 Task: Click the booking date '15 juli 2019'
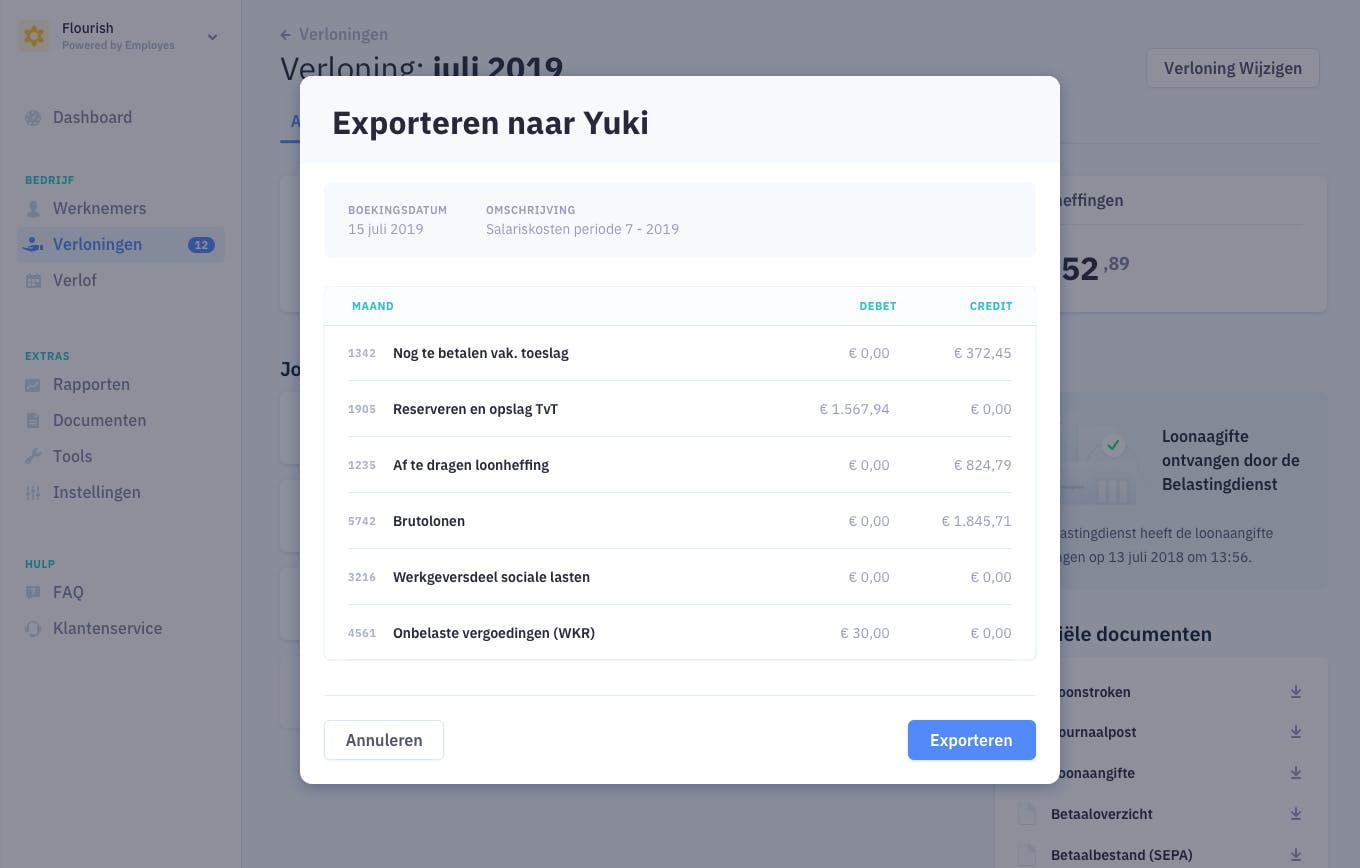tap(386, 229)
